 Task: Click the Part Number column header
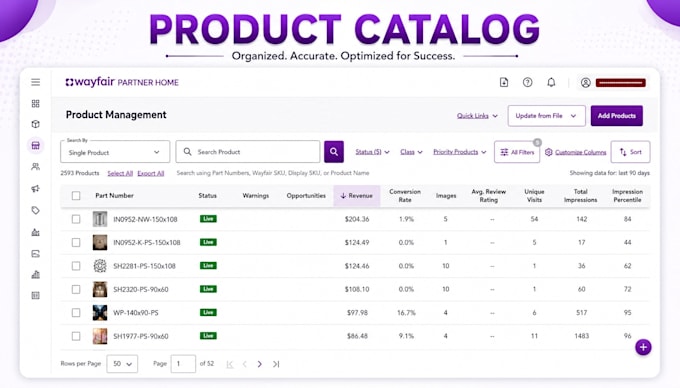(x=114, y=196)
